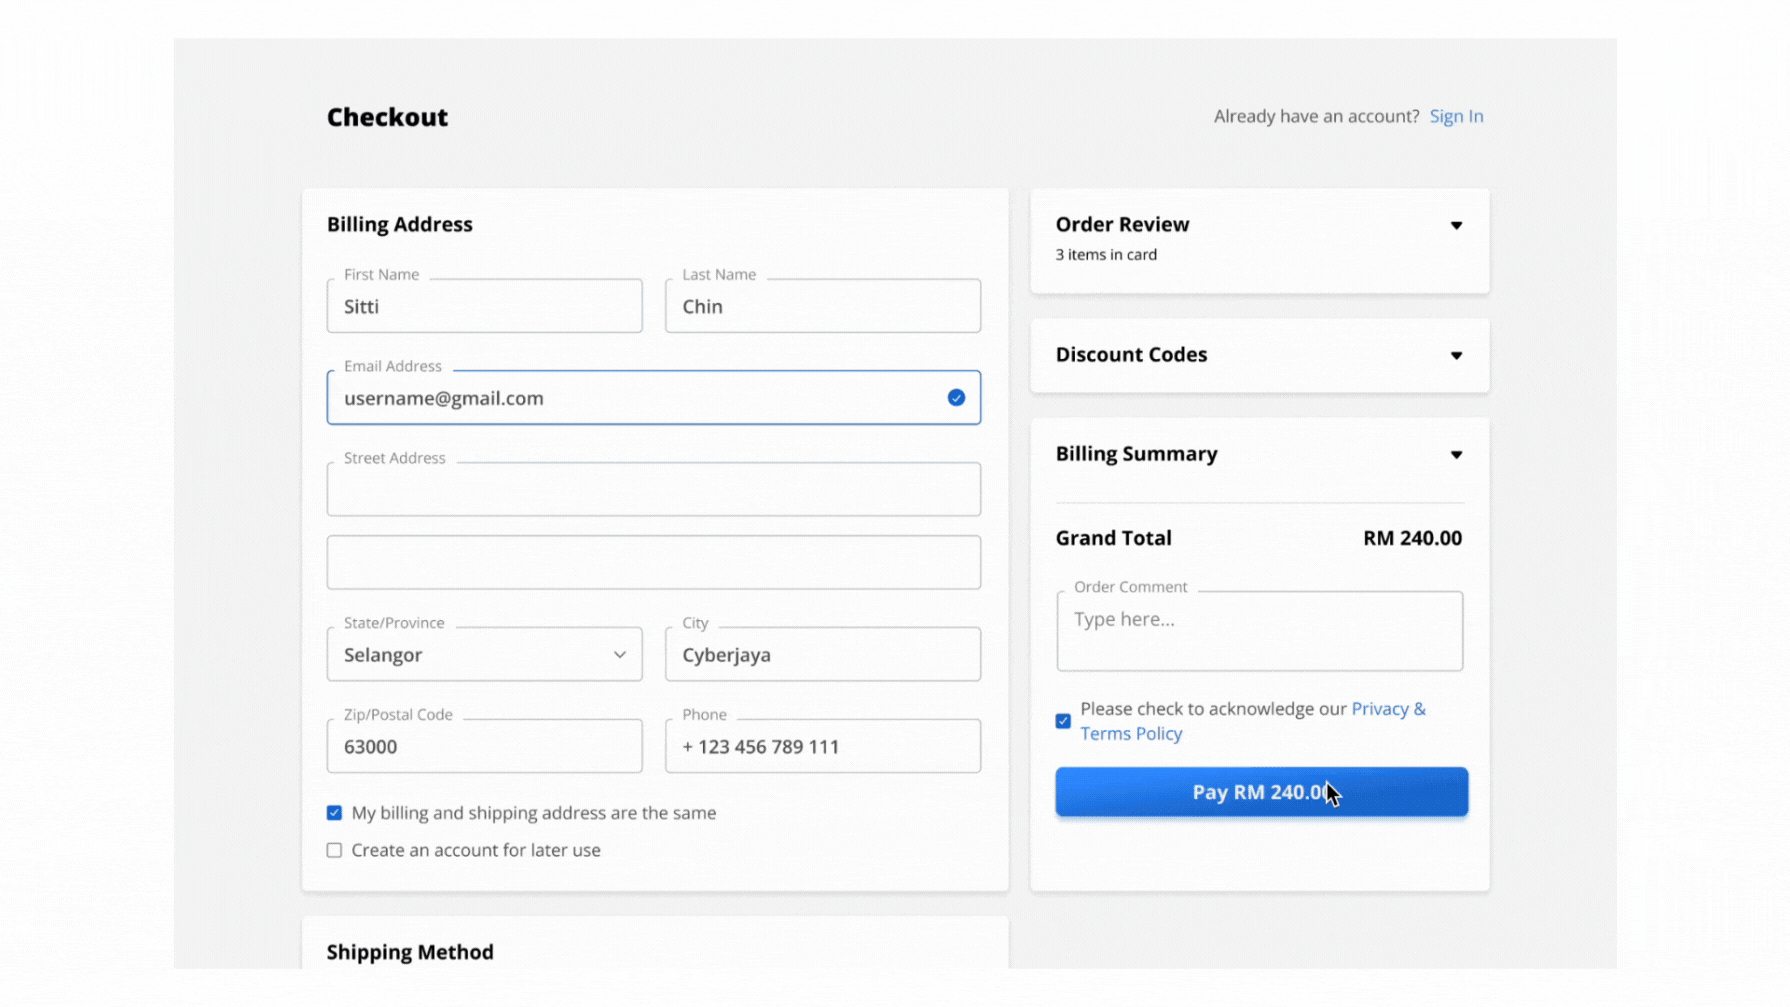Screen dimensions: 1790x1007
Task: Collapse the Billing Summary arrow
Action: click(1456, 455)
